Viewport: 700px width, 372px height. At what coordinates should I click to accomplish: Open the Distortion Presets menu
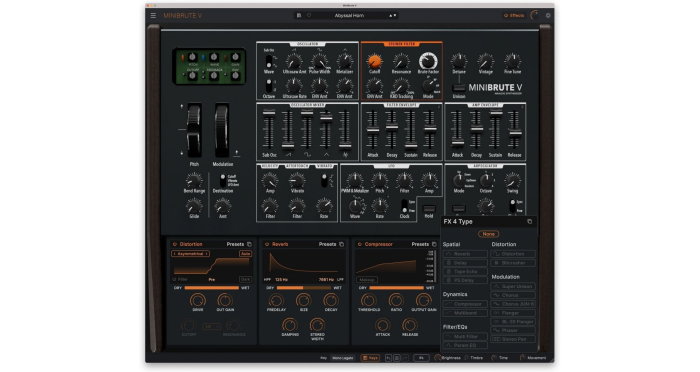tap(235, 244)
